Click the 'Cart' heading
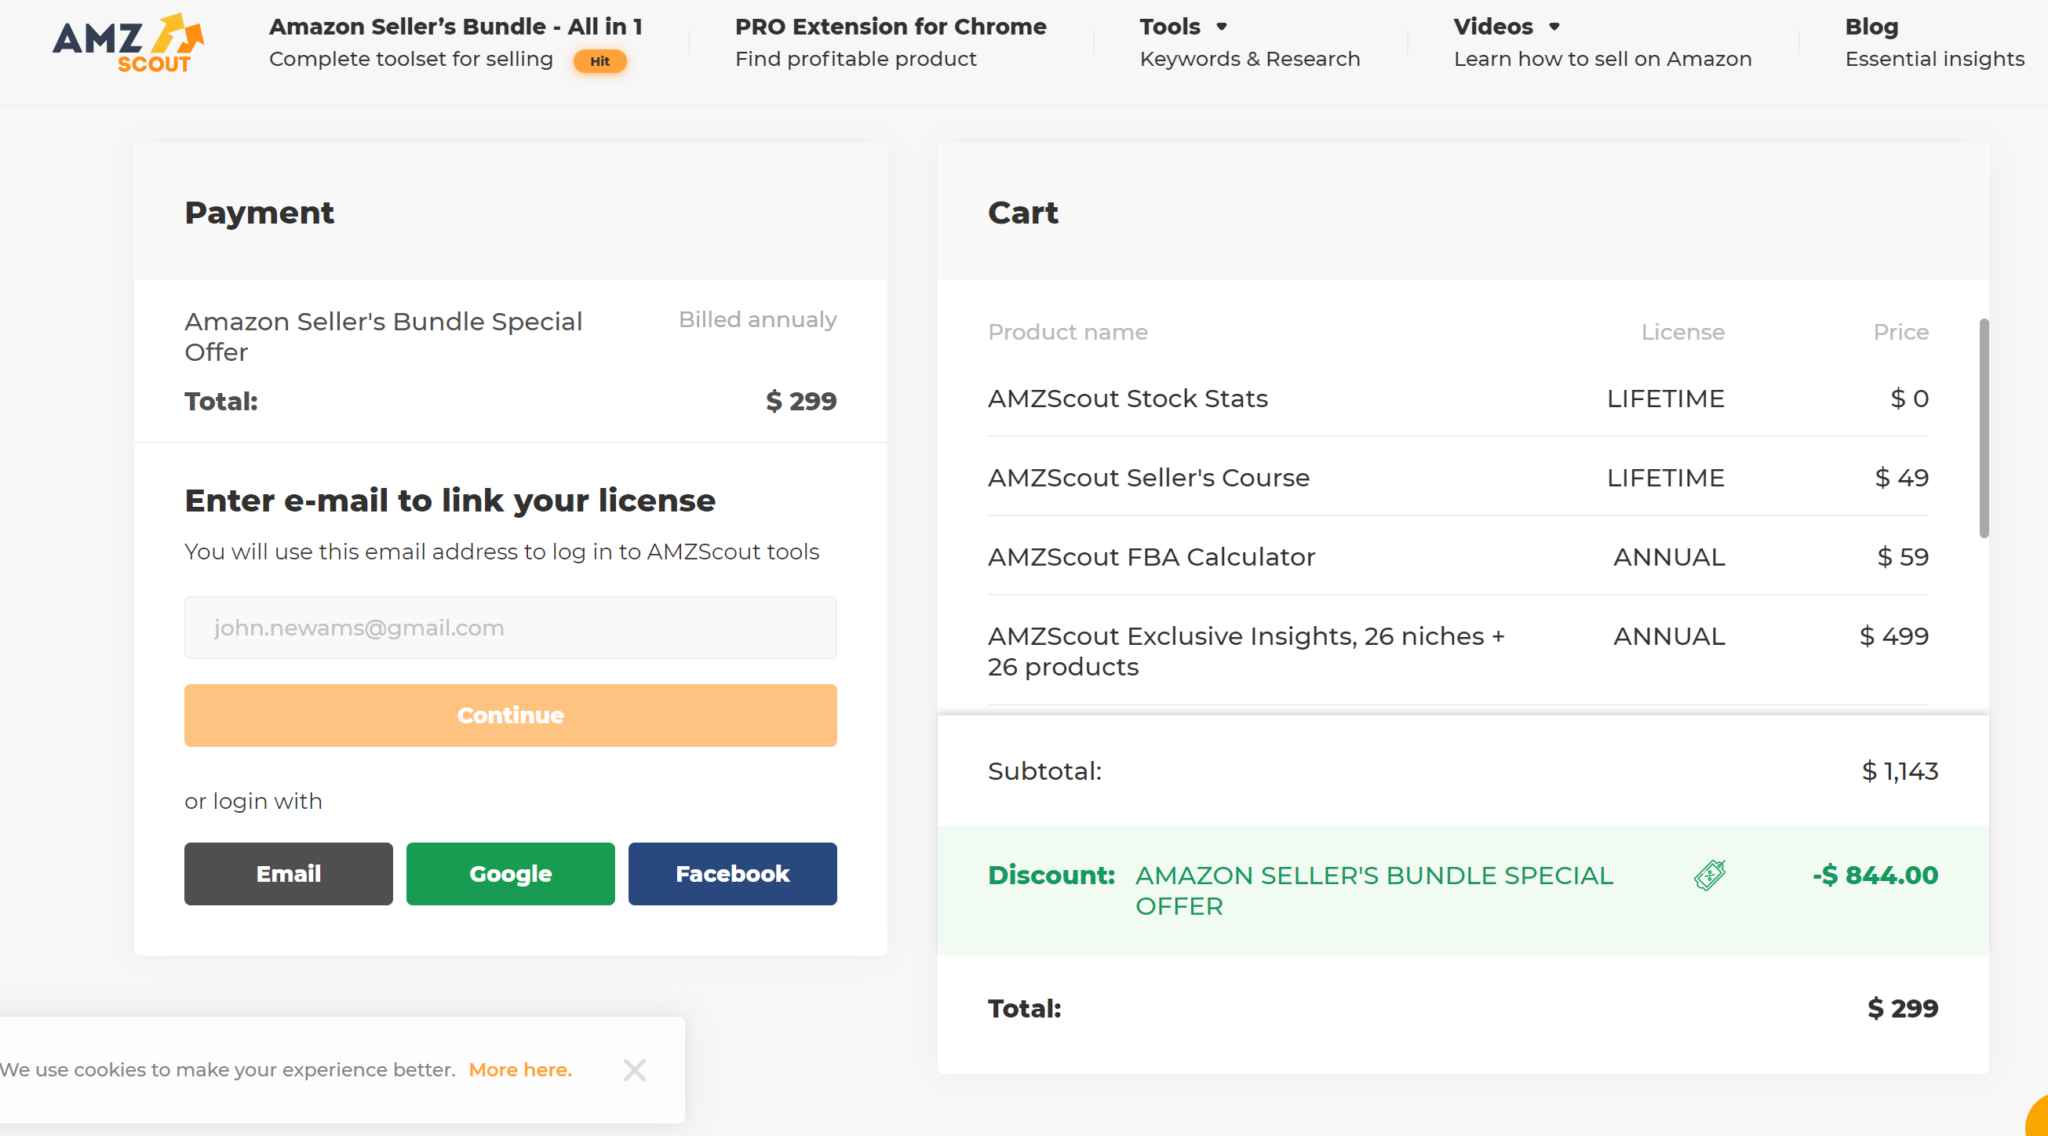 point(1023,213)
